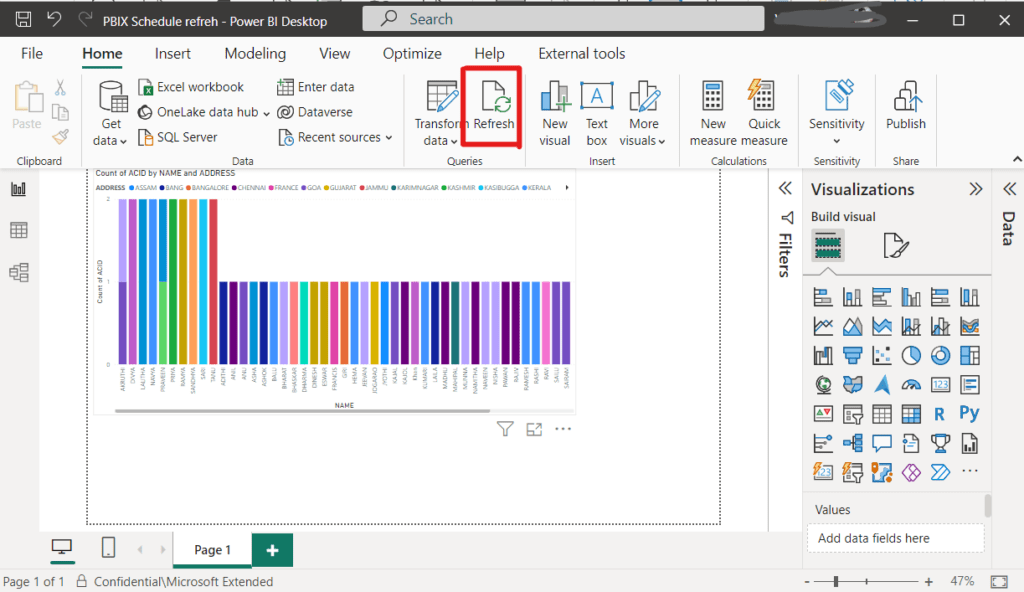This screenshot has height=592, width=1024.
Task: Expand the Filters pane
Action: coord(785,189)
